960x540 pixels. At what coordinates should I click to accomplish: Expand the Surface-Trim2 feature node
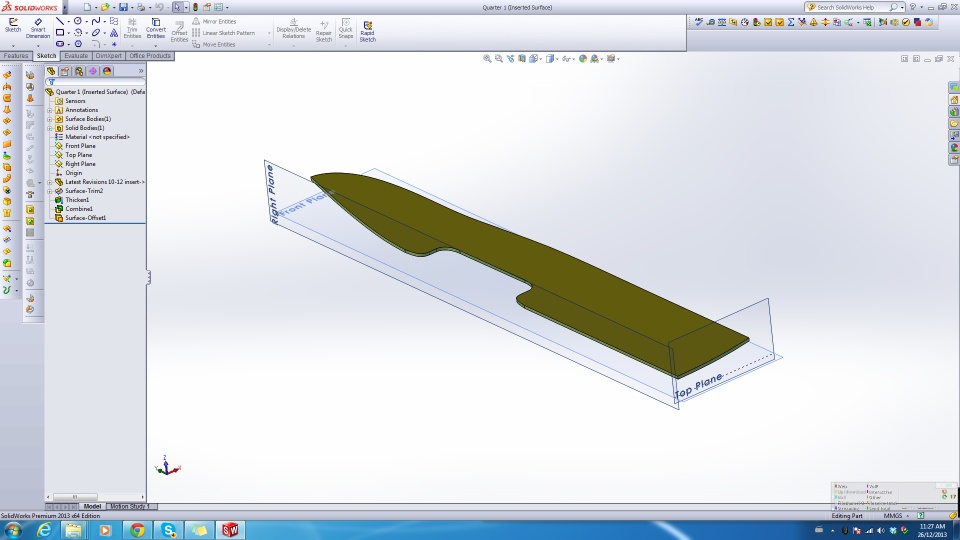click(x=50, y=191)
